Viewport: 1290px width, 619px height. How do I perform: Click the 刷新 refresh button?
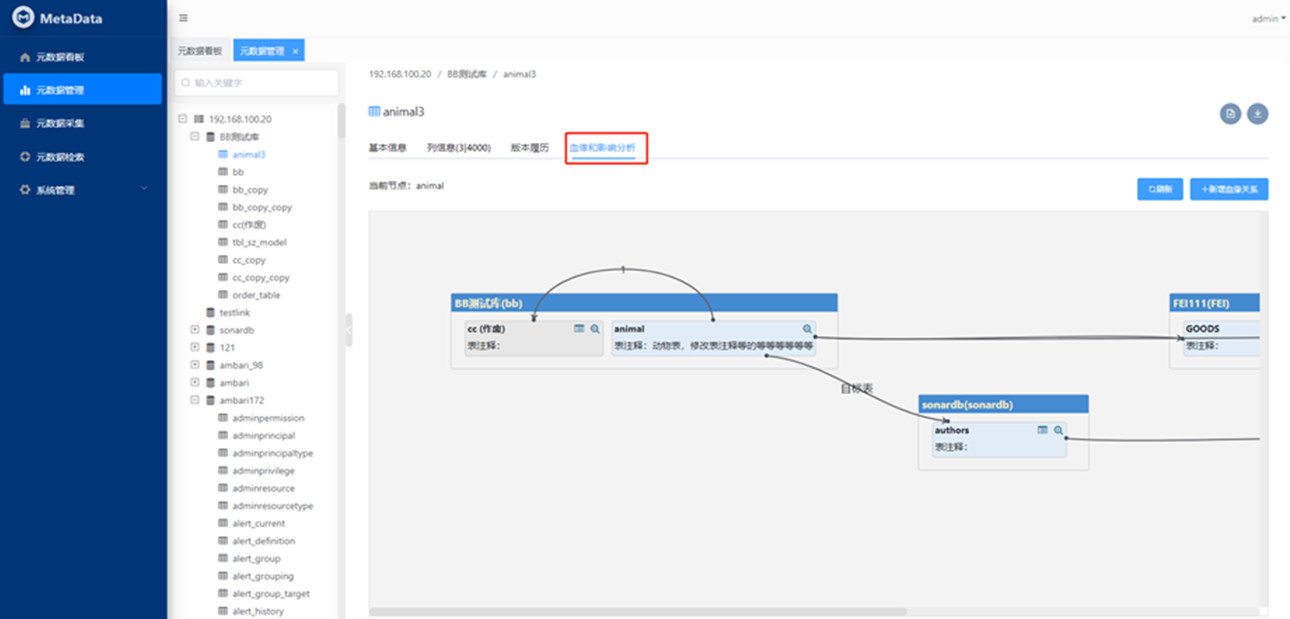pos(1160,189)
